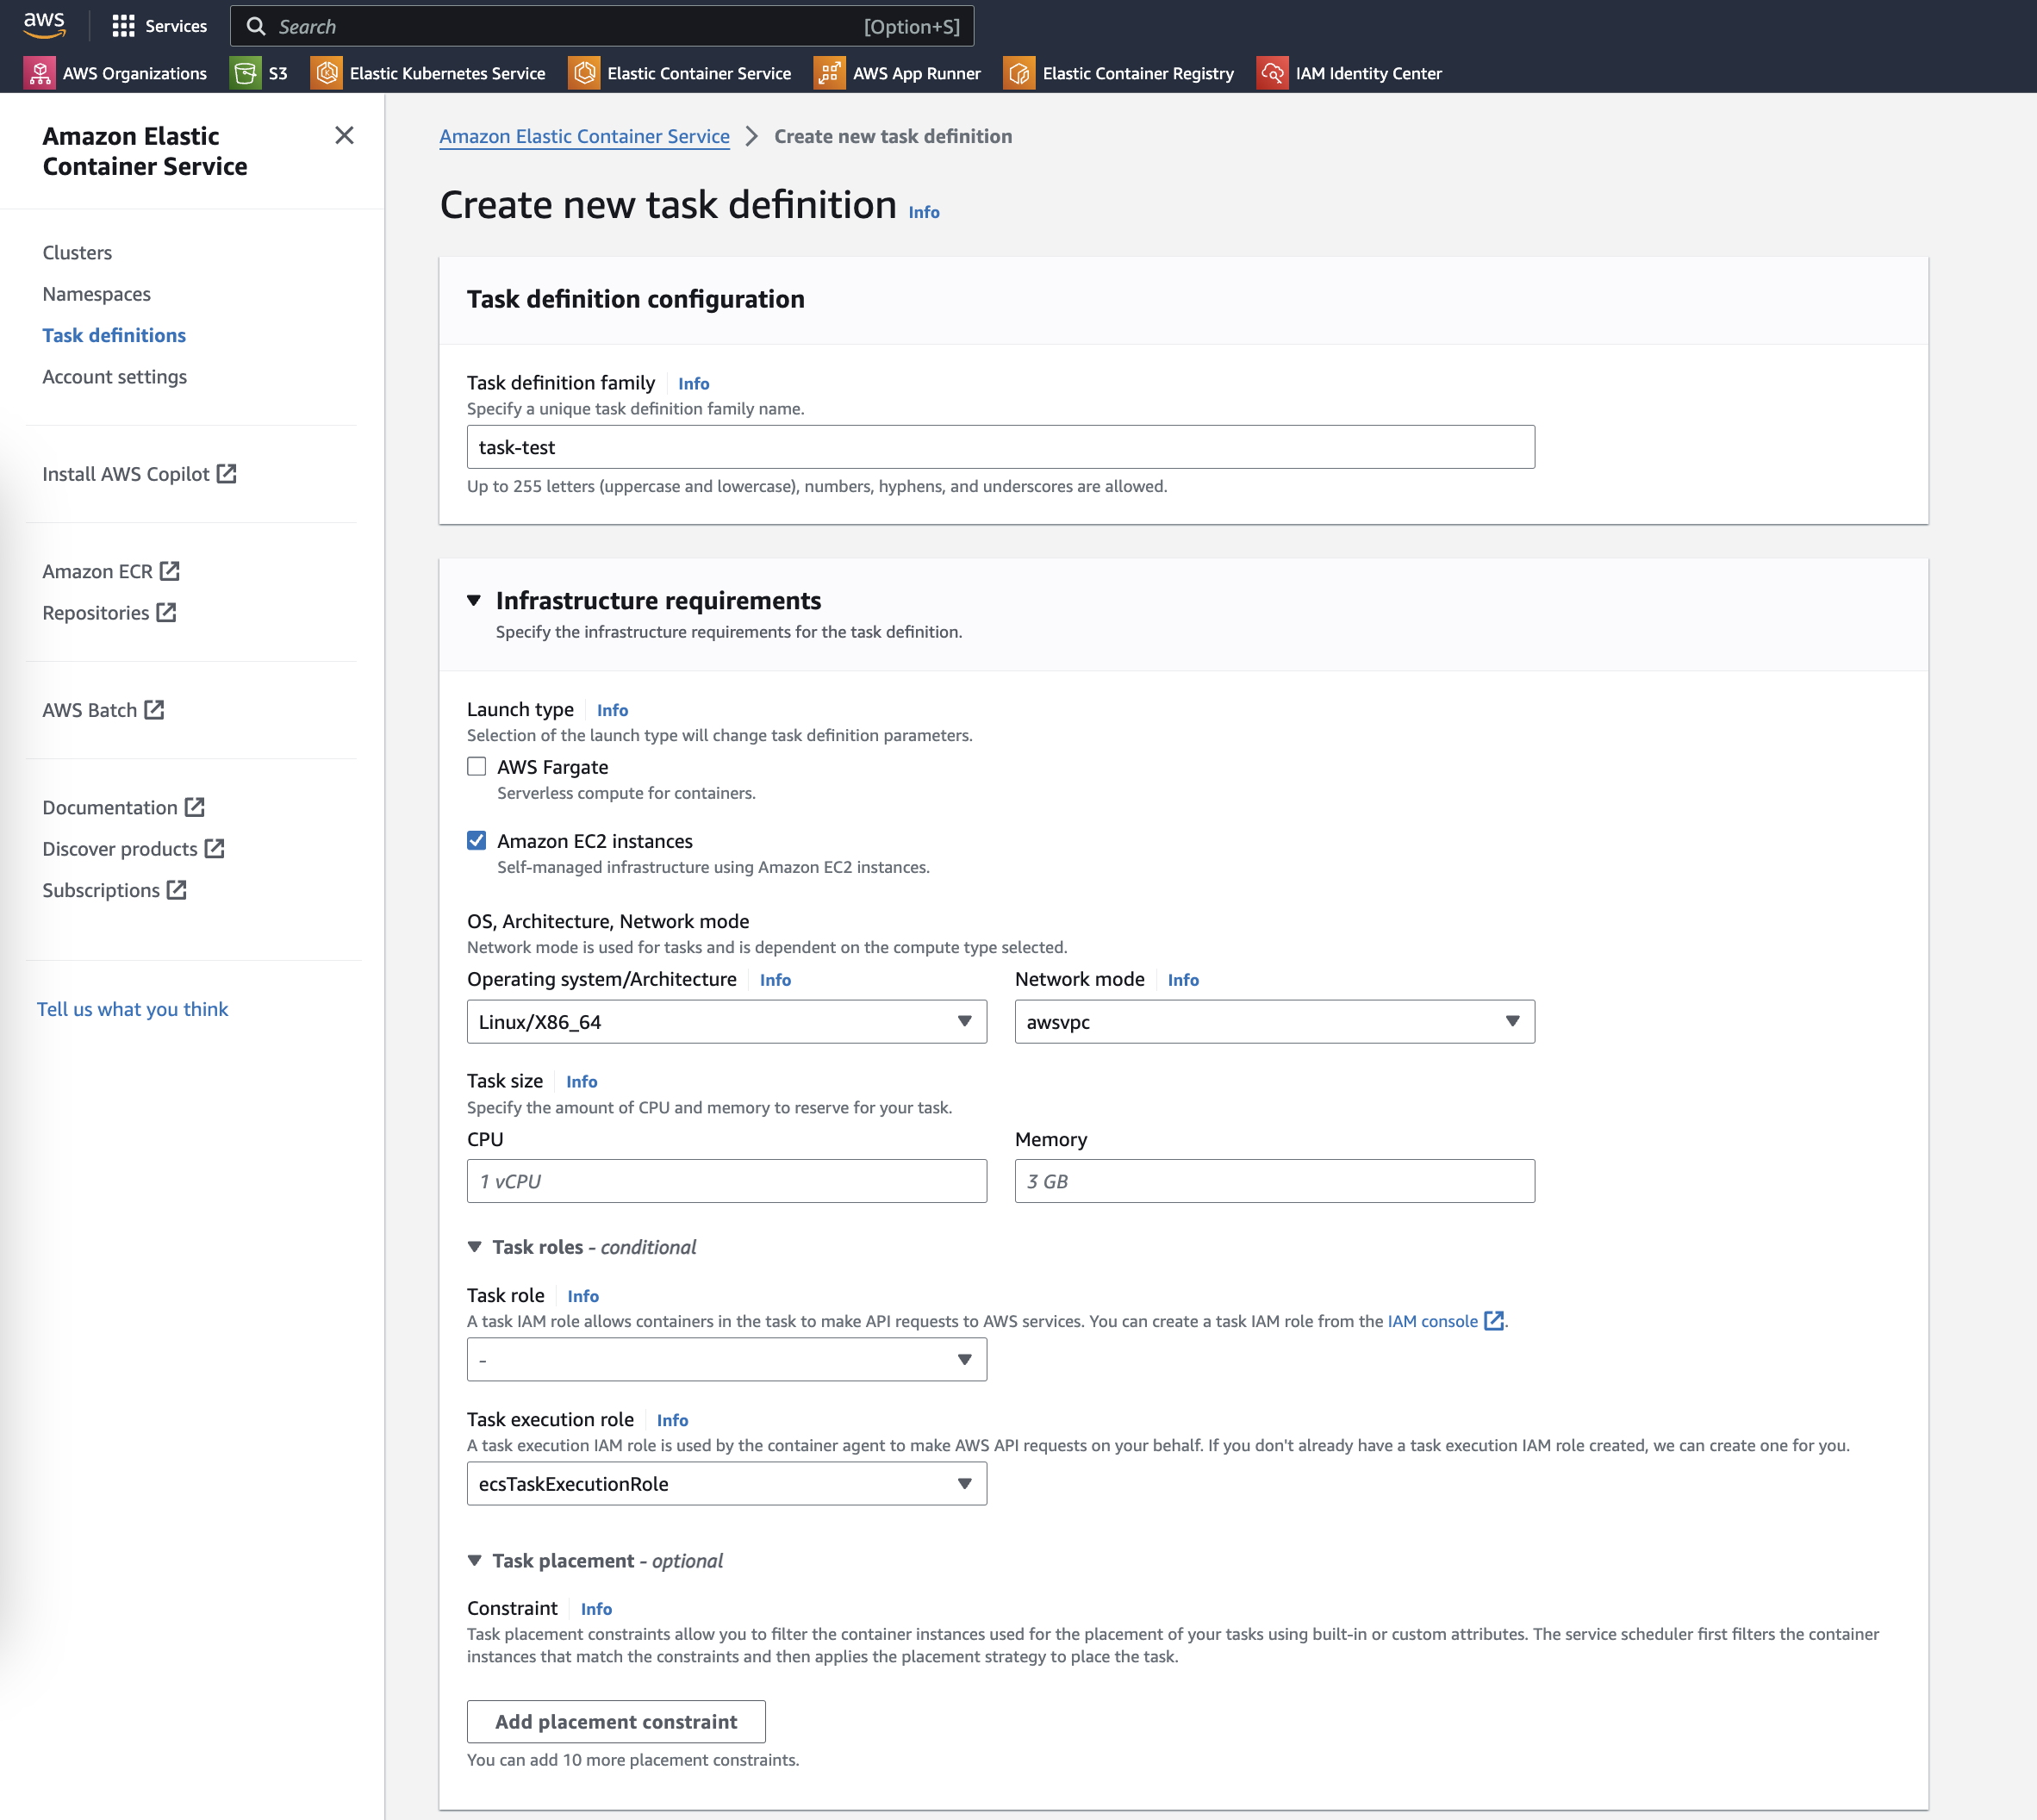Open the S3 bucket shortcut icon
2037x1820 pixels.
245,73
